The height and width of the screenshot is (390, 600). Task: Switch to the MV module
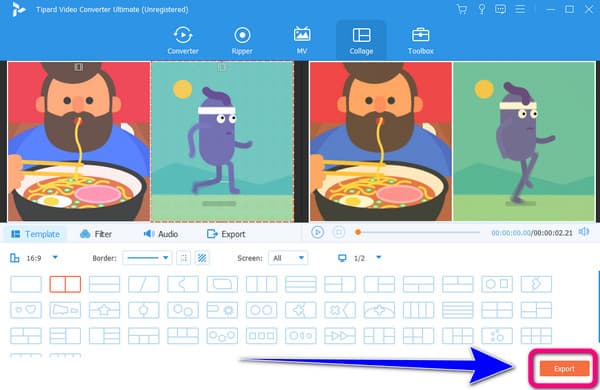click(x=302, y=41)
